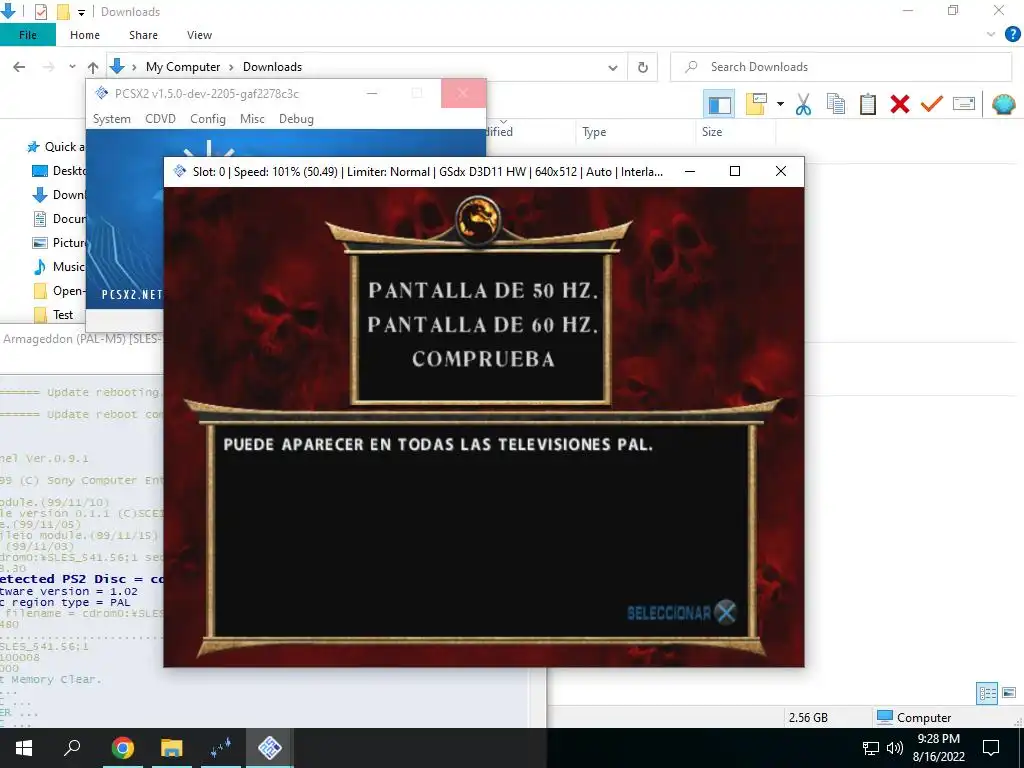Expand the chevron before My Computer in address bar
Viewport: 1024px width, 768px height.
[x=134, y=67]
